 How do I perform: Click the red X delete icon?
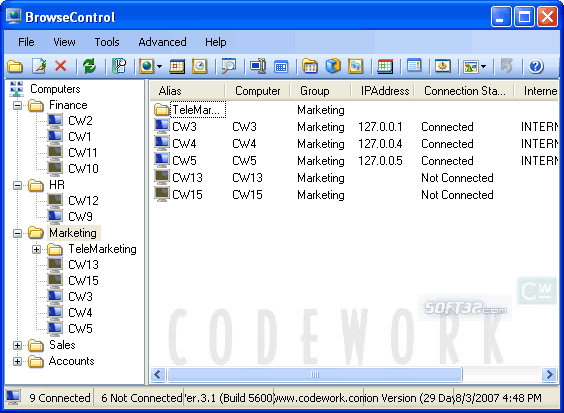click(x=61, y=66)
